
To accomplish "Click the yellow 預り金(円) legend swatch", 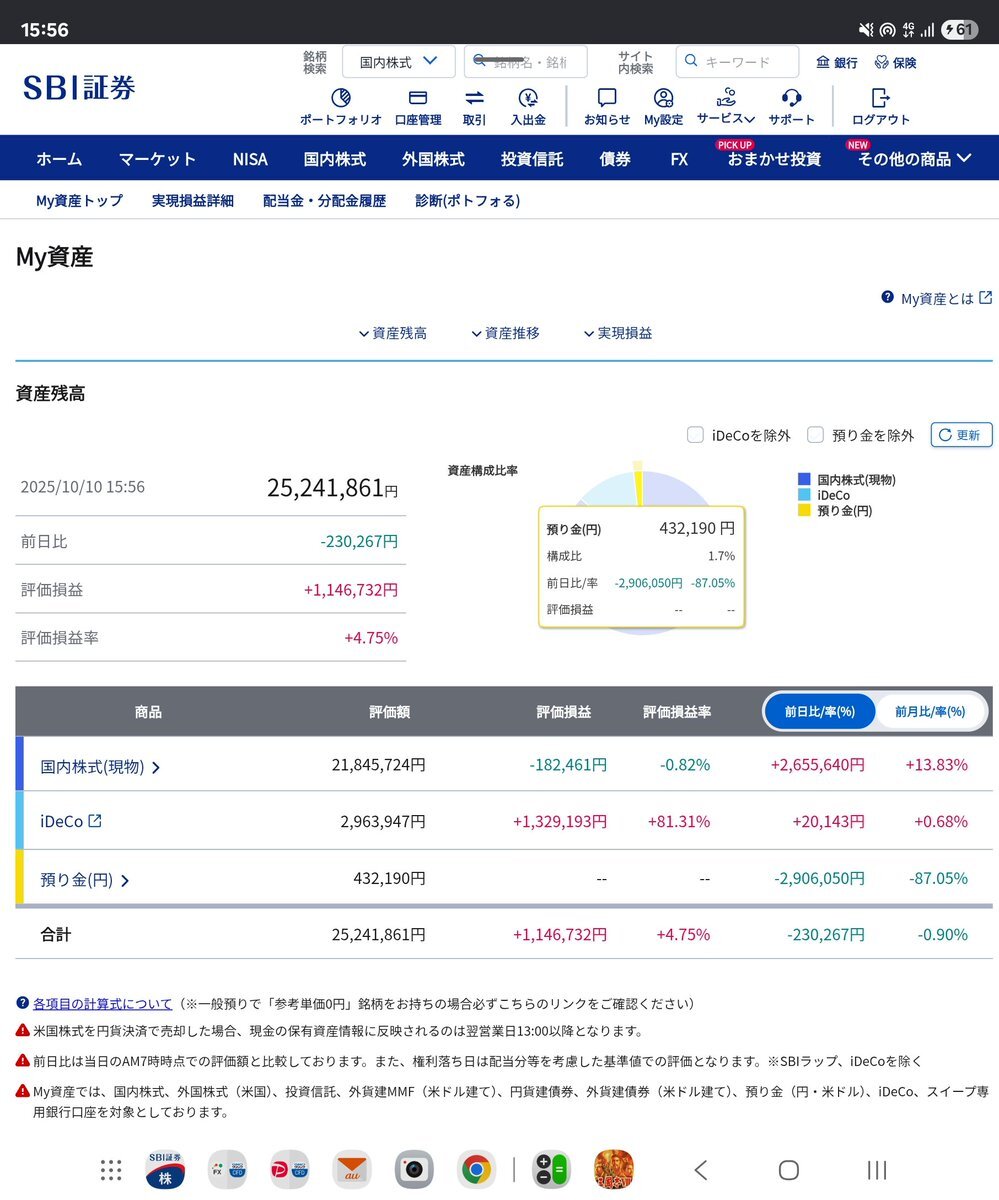I will tap(804, 511).
